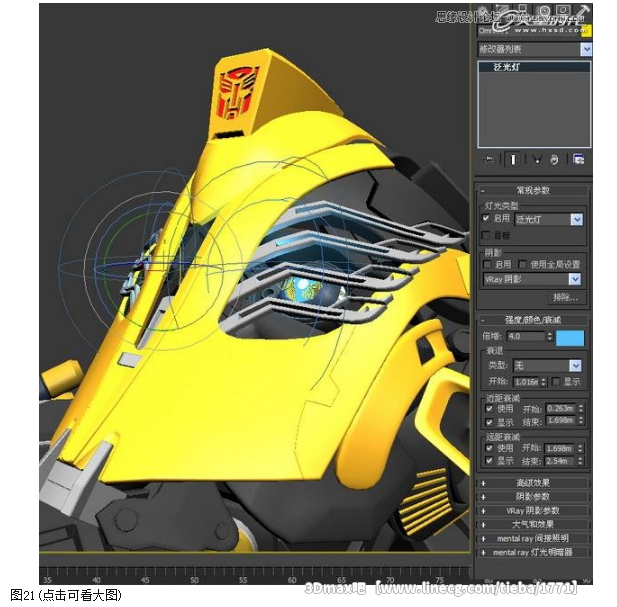Expand the VRay 阴影参数 rollout
This screenshot has height=607, width=617.
(x=533, y=511)
